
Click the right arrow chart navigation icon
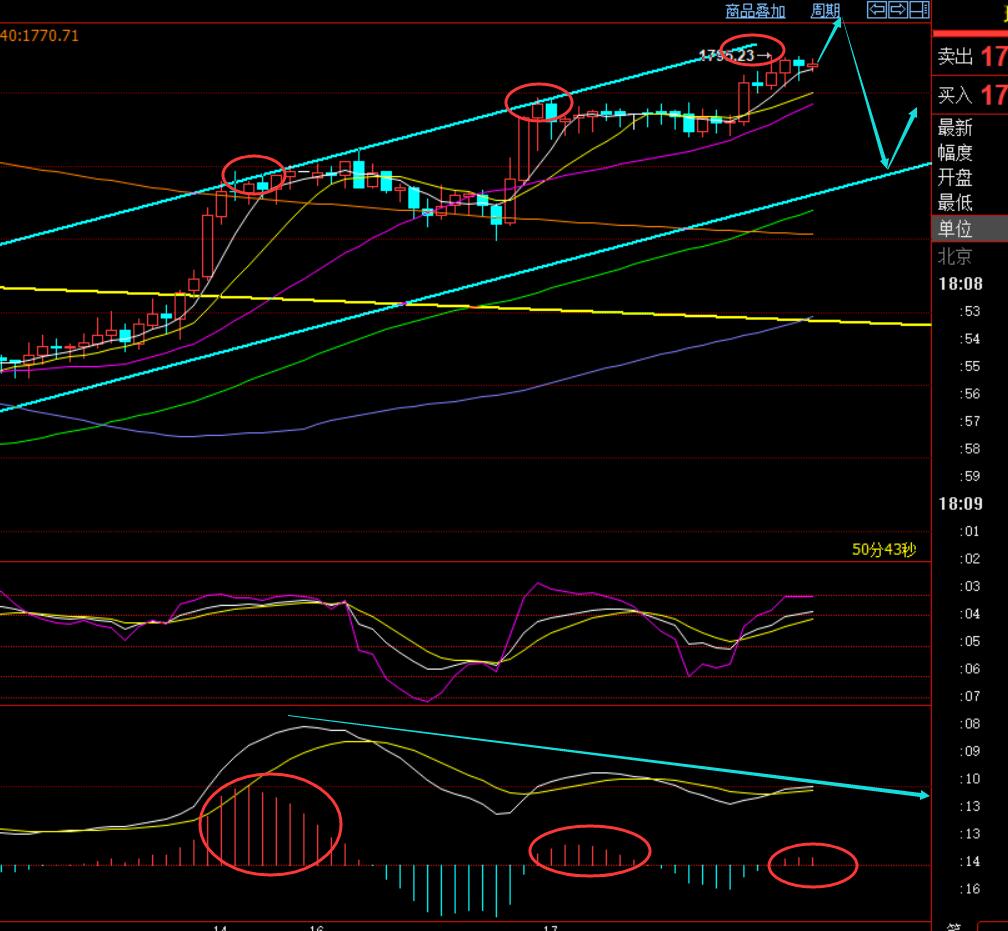[x=897, y=10]
